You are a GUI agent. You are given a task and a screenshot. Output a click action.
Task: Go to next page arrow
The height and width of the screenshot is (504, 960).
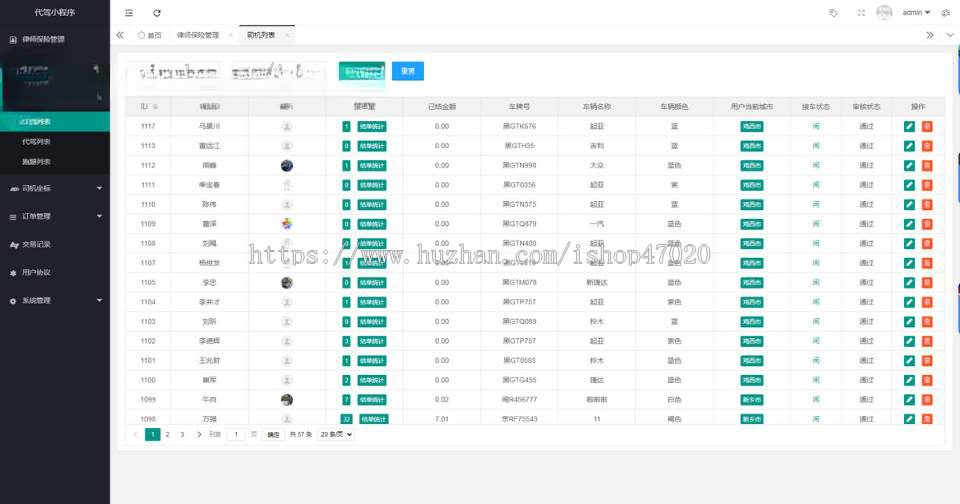click(x=199, y=434)
